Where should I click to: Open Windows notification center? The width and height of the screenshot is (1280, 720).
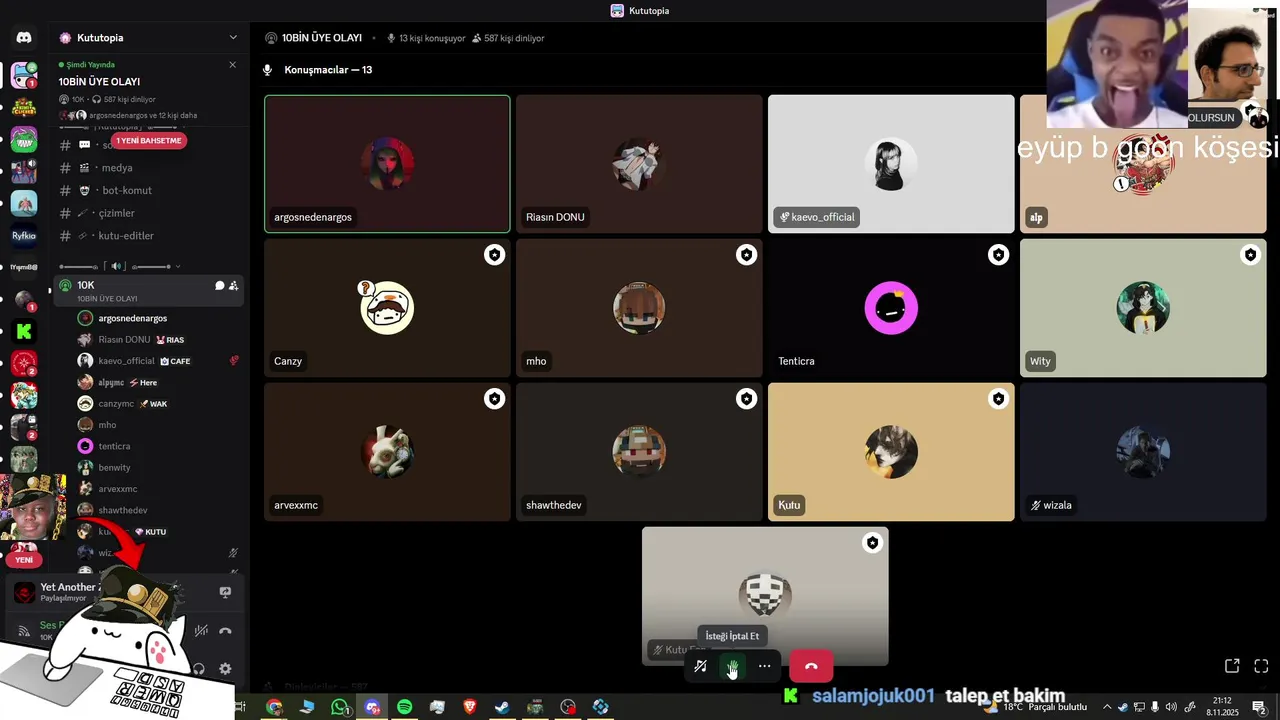click(x=1259, y=707)
